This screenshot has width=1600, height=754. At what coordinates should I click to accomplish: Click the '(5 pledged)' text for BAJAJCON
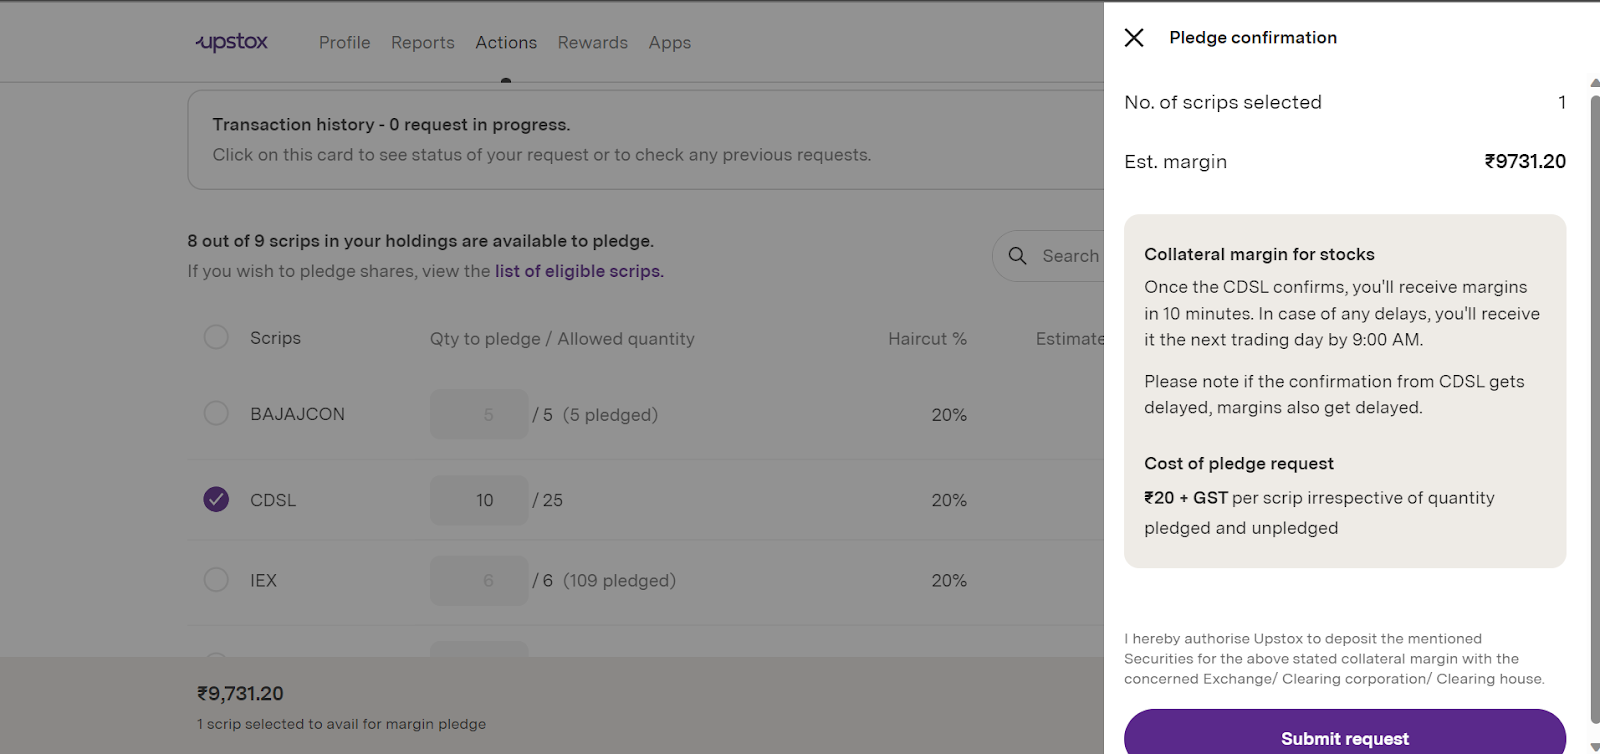[x=610, y=415]
